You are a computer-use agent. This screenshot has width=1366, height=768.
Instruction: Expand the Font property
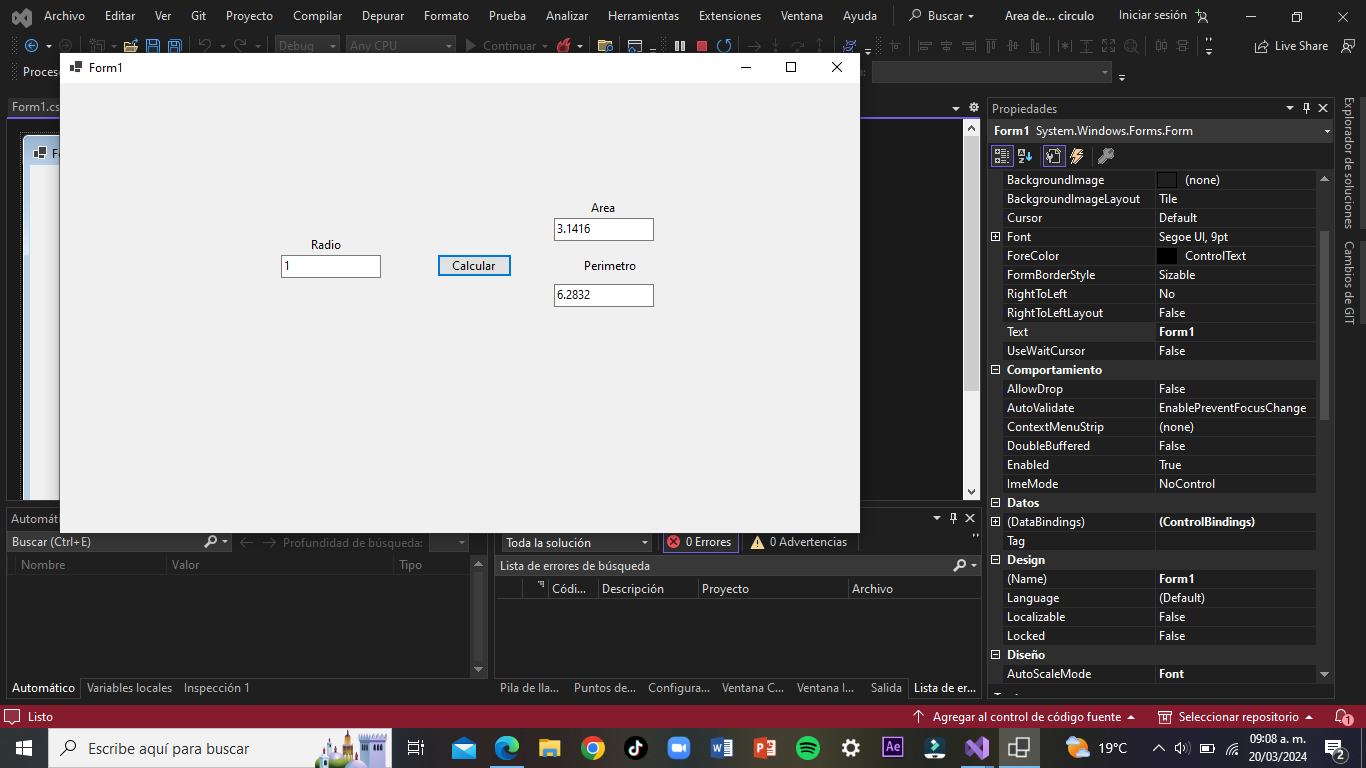point(995,237)
